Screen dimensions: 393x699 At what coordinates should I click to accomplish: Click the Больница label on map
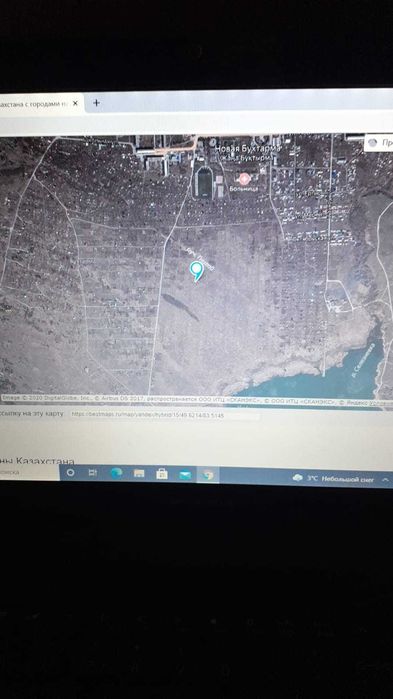tap(245, 189)
